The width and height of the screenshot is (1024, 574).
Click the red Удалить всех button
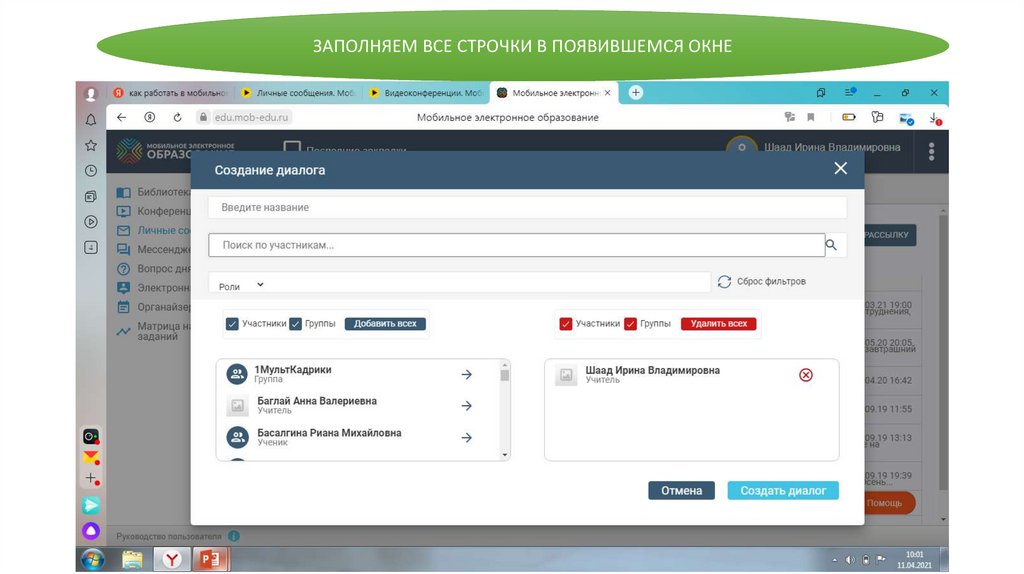(x=718, y=324)
